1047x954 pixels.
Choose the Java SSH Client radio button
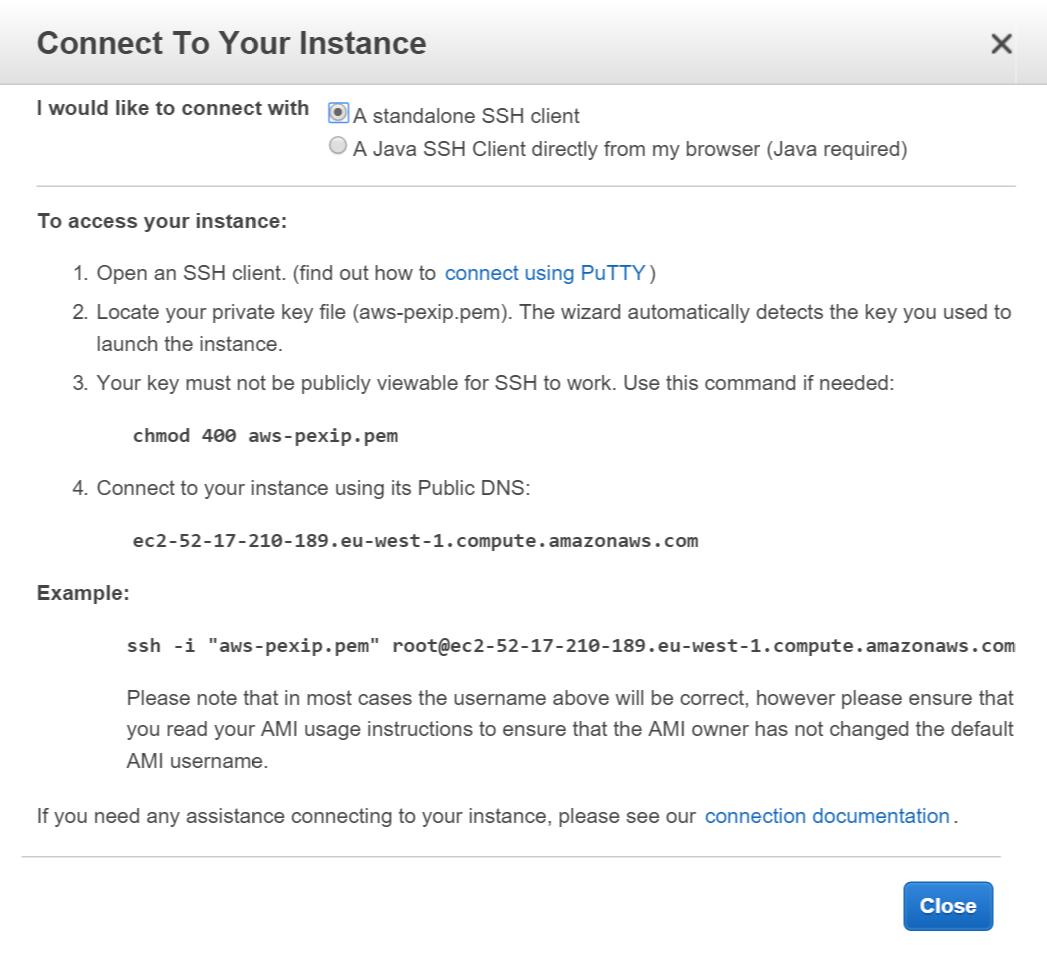[338, 146]
